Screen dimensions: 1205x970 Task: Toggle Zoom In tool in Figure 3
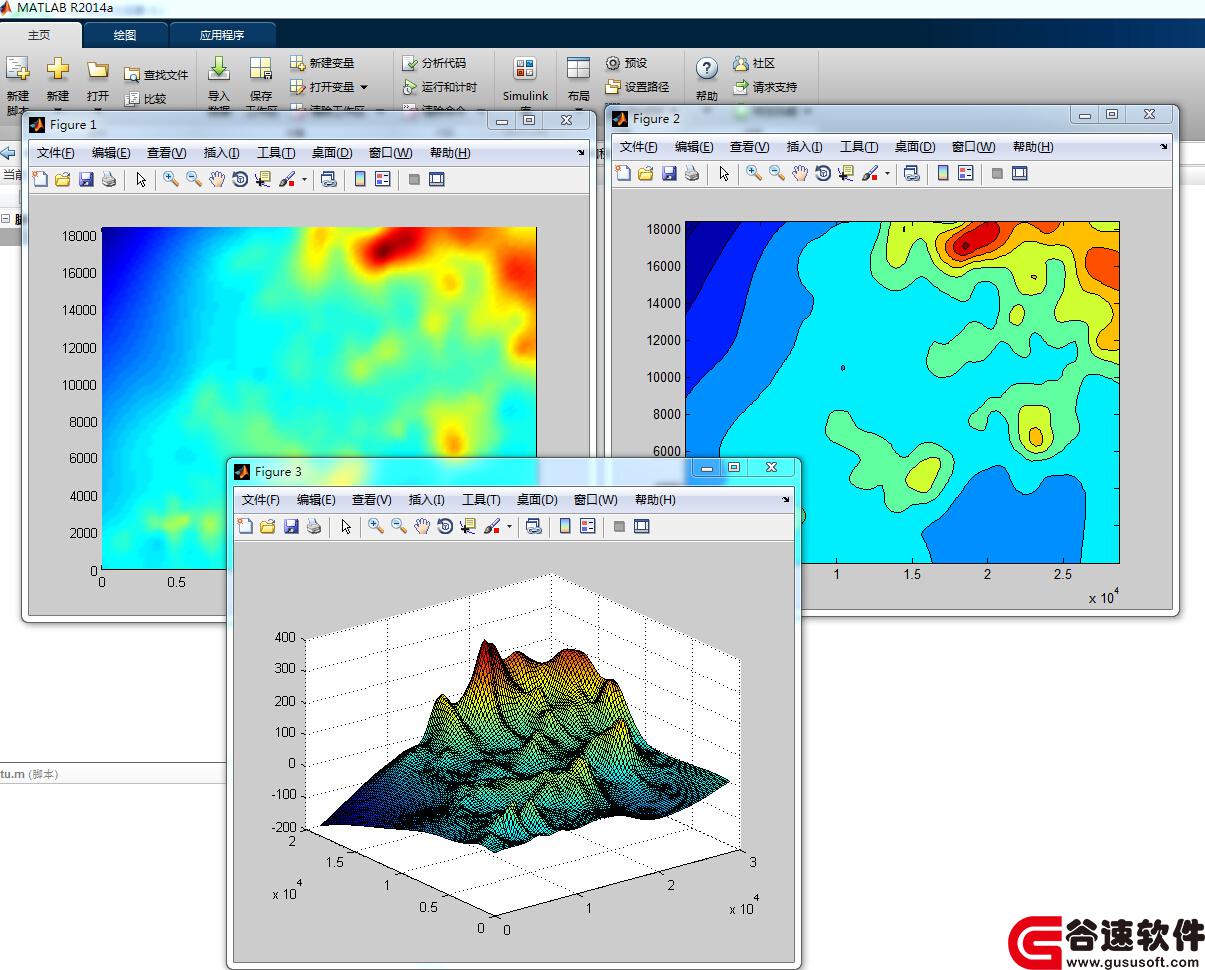point(376,526)
